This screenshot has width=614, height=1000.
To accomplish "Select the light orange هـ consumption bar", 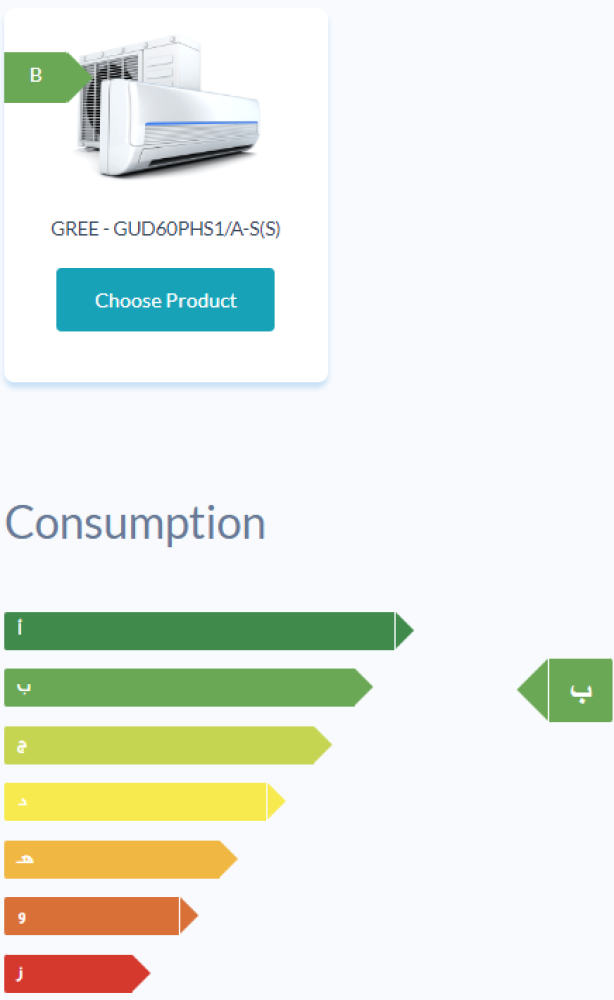I will (x=112, y=860).
